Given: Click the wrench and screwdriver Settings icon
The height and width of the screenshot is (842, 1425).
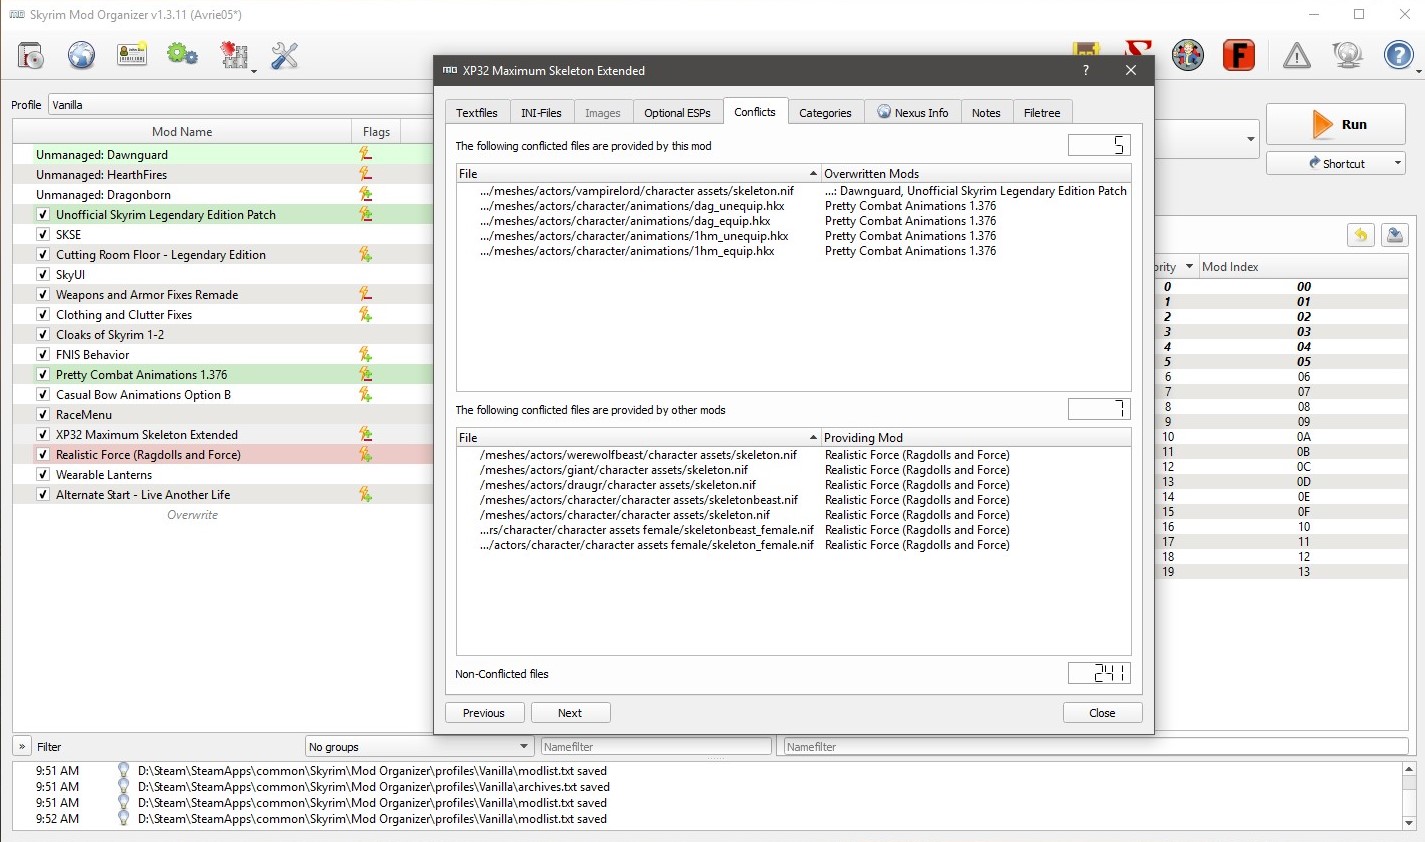Looking at the screenshot, I should pyautogui.click(x=285, y=56).
